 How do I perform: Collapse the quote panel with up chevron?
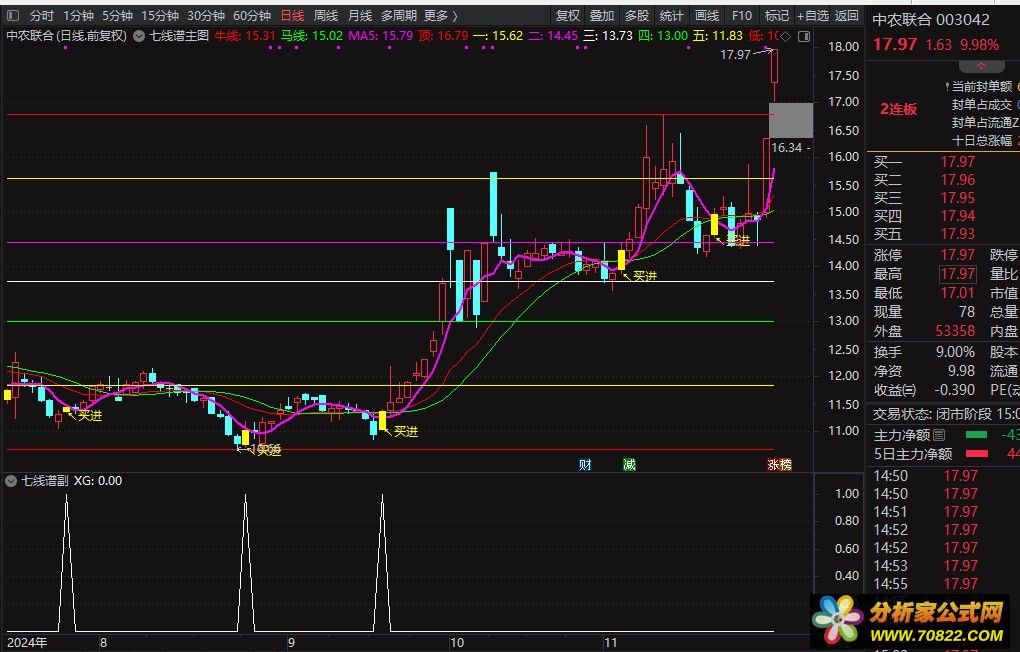pyautogui.click(x=981, y=67)
